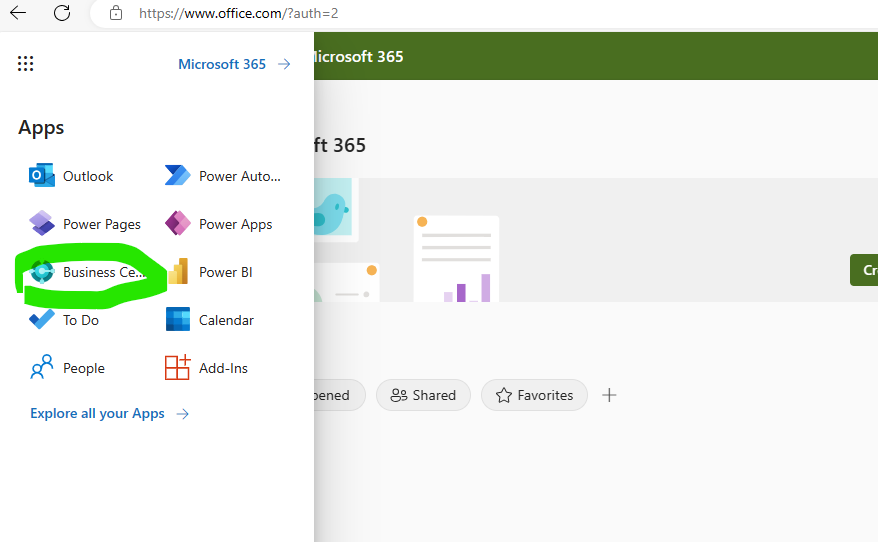Launch the Power Pages icon
Viewport: 878px width, 542px height.
click(42, 223)
